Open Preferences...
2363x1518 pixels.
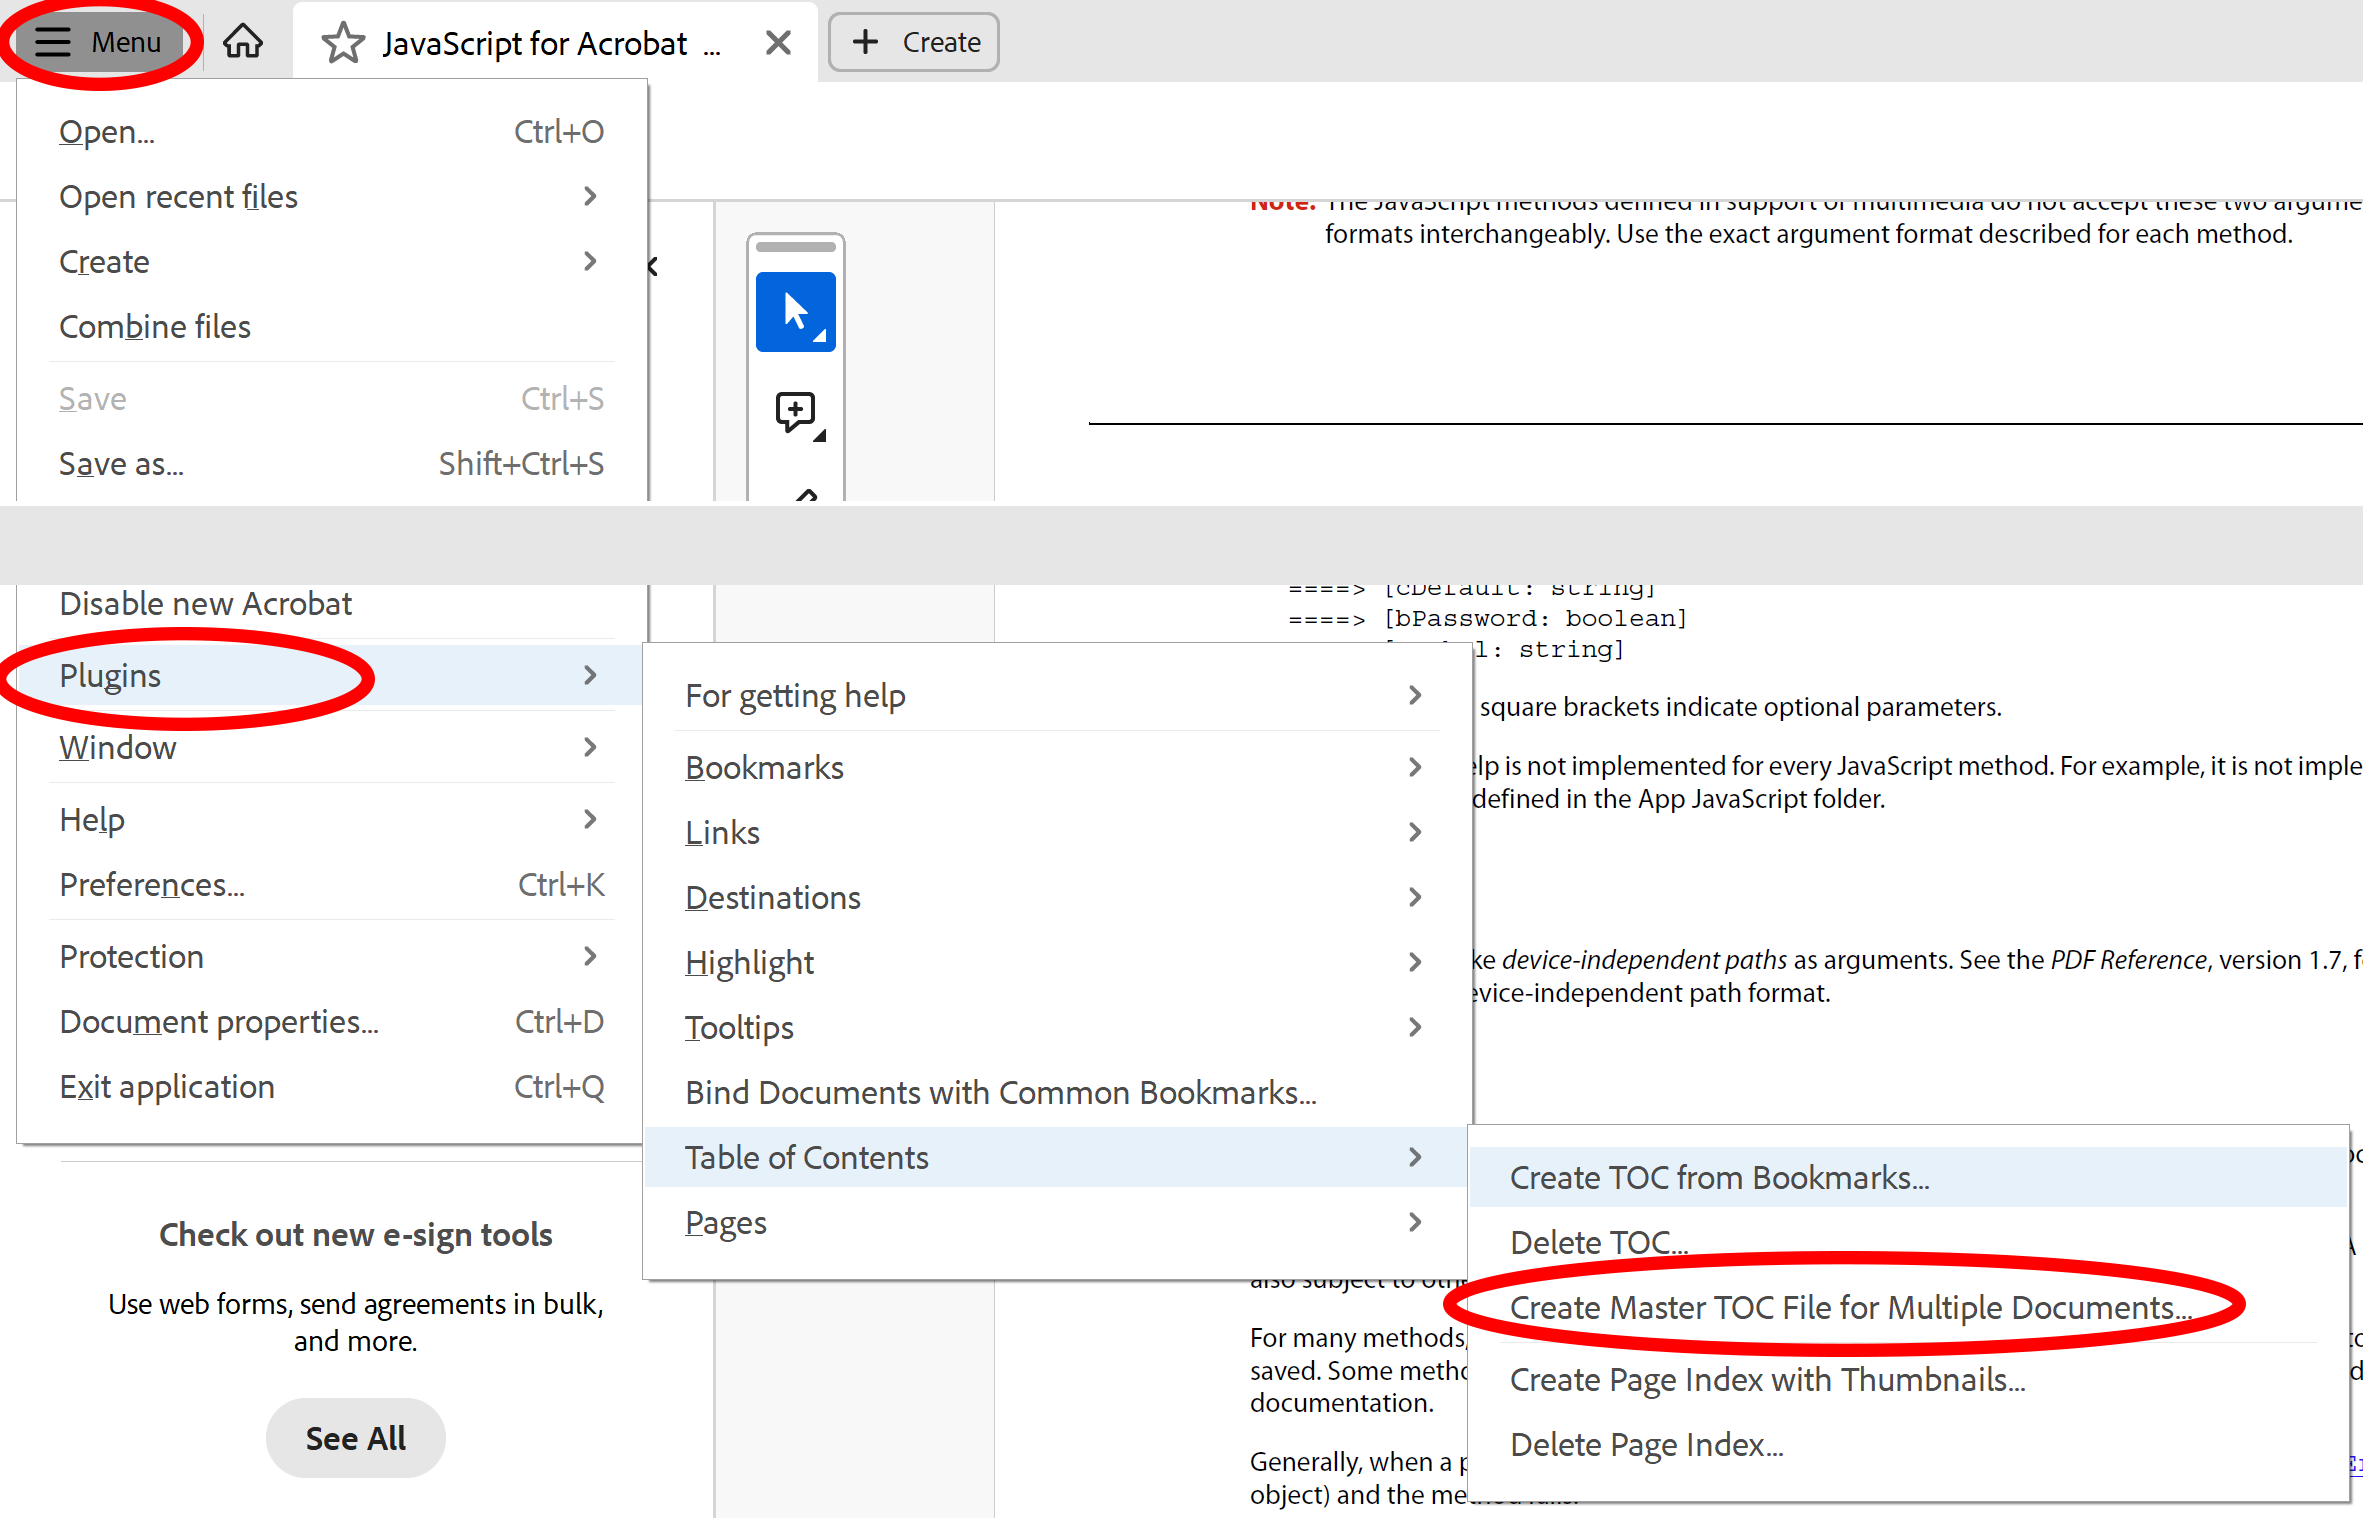click(331, 884)
